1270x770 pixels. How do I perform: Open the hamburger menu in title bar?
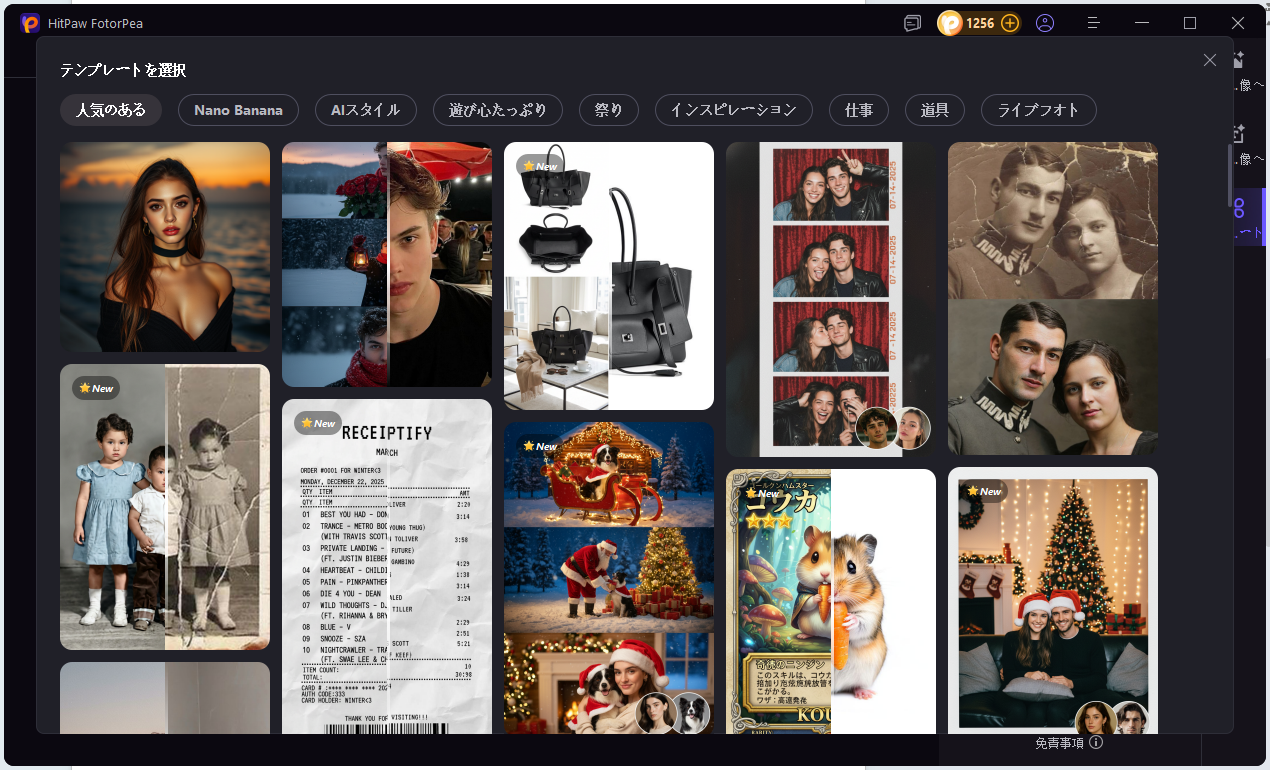(x=1094, y=23)
